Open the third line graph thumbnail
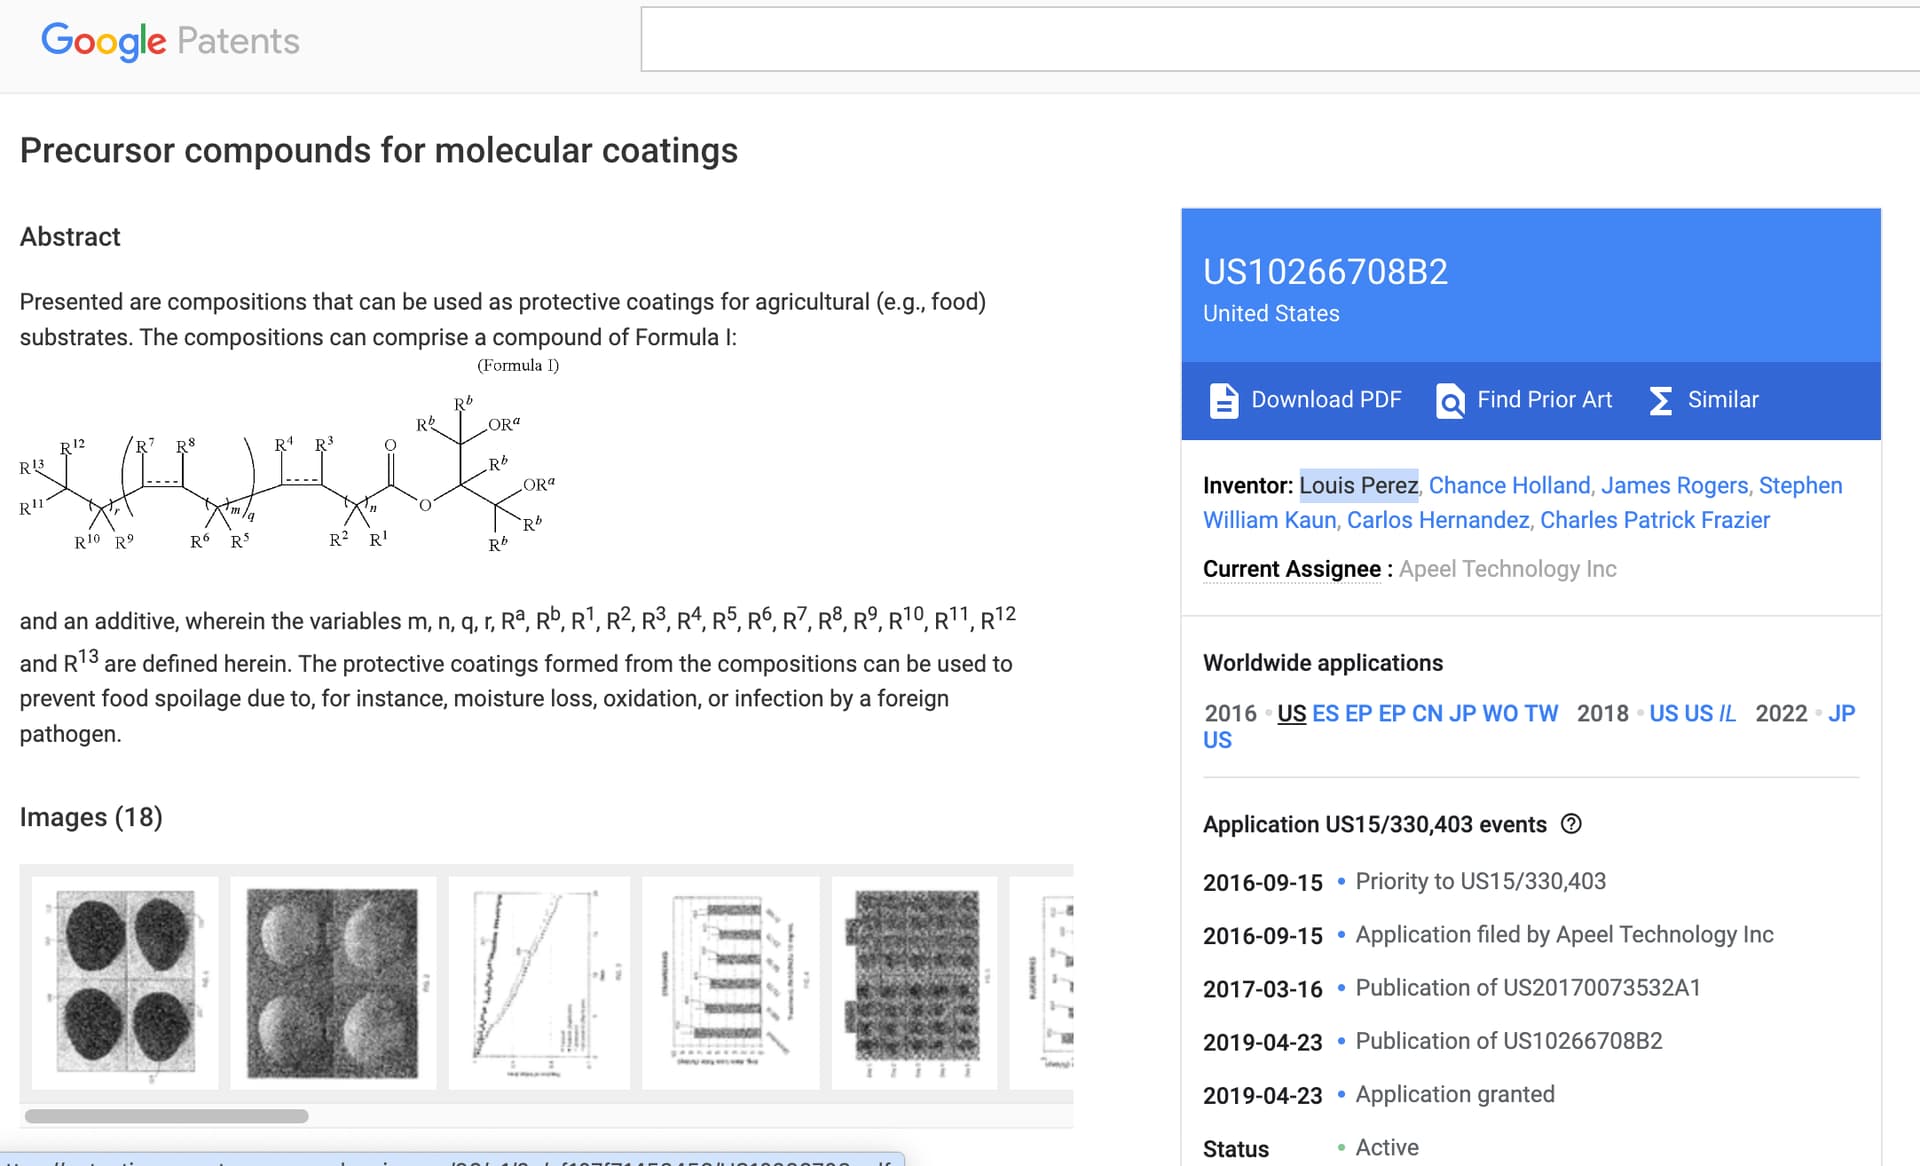Image resolution: width=1920 pixels, height=1166 pixels. pos(539,982)
